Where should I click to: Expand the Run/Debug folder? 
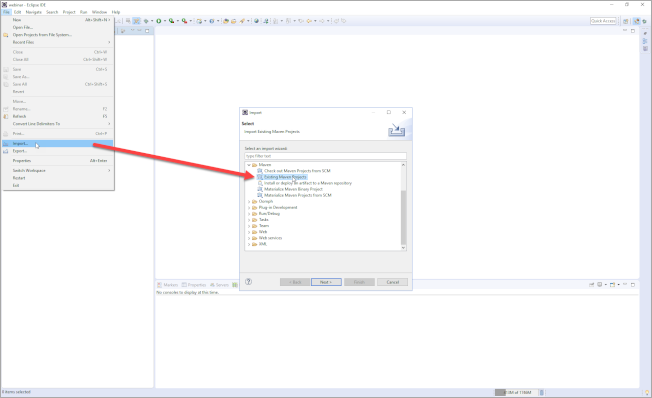click(x=249, y=214)
